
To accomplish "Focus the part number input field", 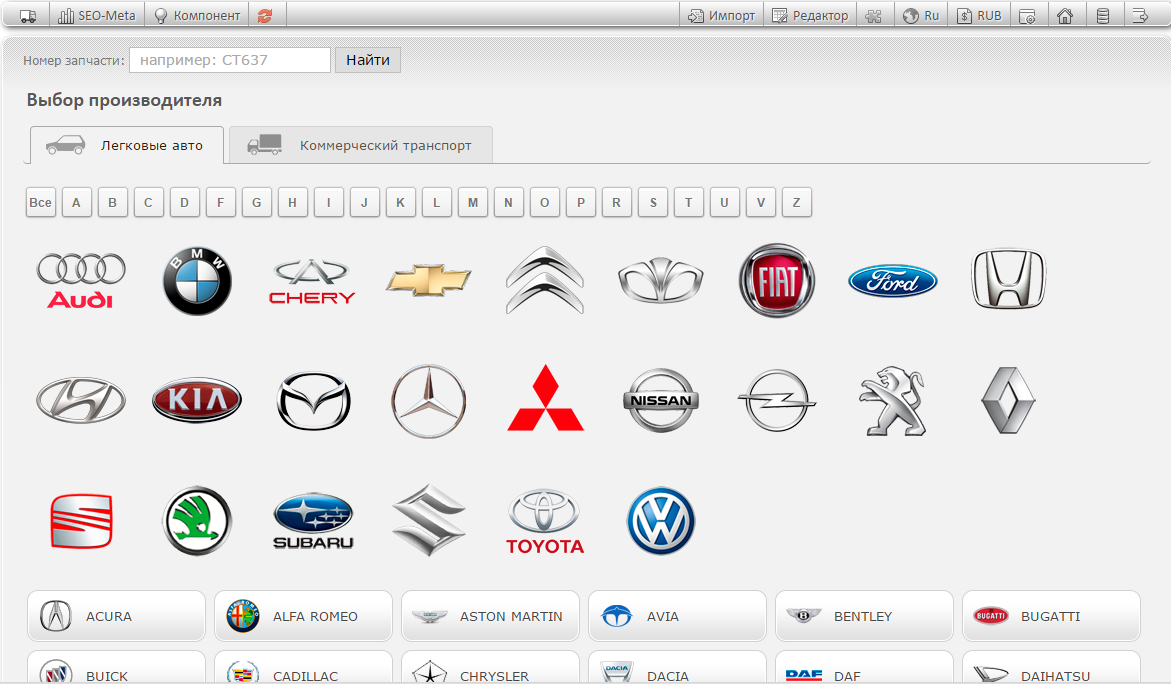I will coord(230,60).
